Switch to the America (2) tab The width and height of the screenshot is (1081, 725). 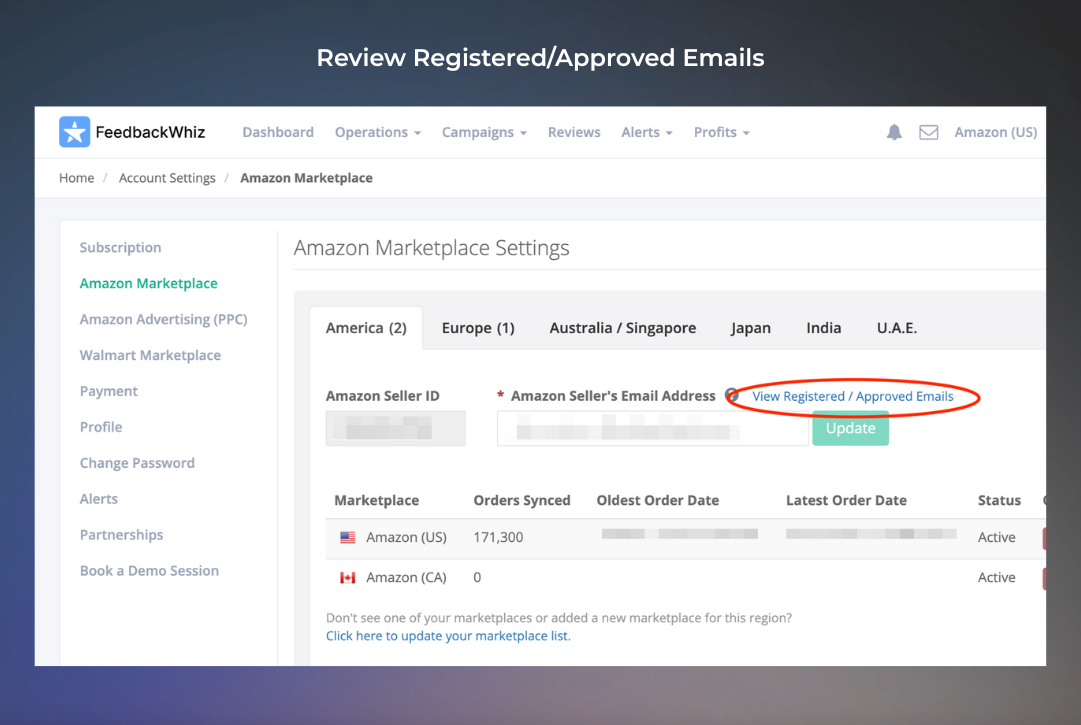tap(366, 328)
